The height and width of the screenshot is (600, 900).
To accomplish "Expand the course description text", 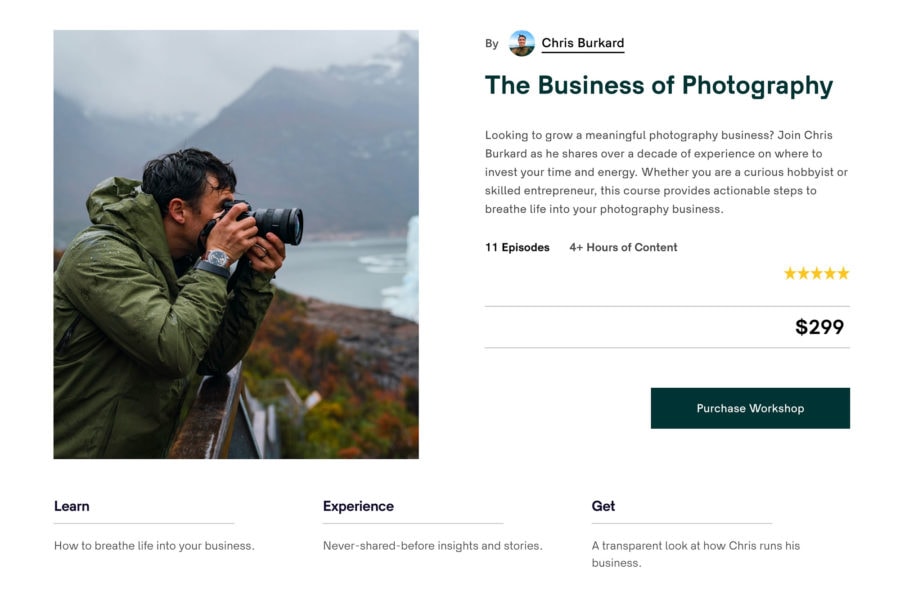I will tap(665, 172).
